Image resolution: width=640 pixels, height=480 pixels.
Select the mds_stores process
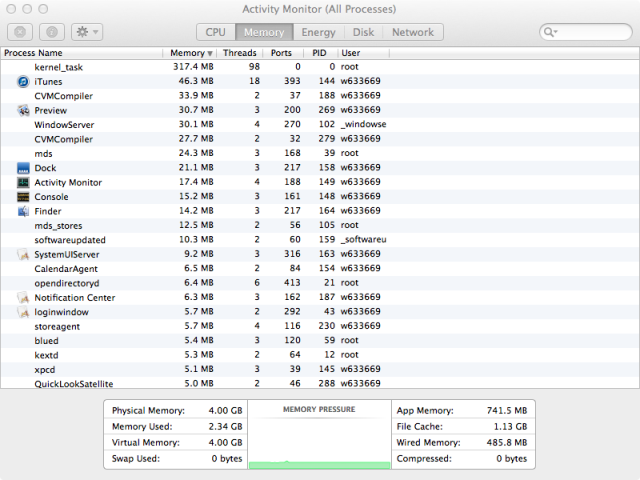click(58, 226)
